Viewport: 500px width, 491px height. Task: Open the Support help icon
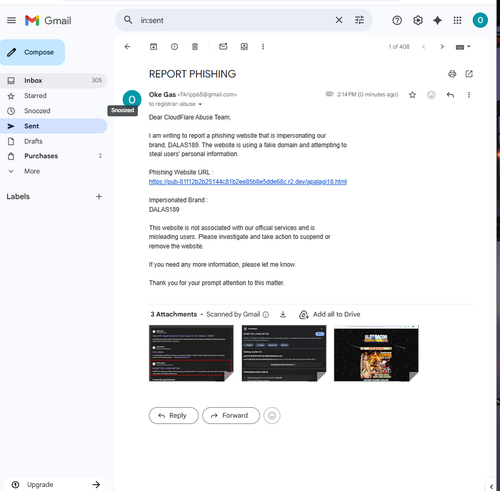pyautogui.click(x=397, y=20)
